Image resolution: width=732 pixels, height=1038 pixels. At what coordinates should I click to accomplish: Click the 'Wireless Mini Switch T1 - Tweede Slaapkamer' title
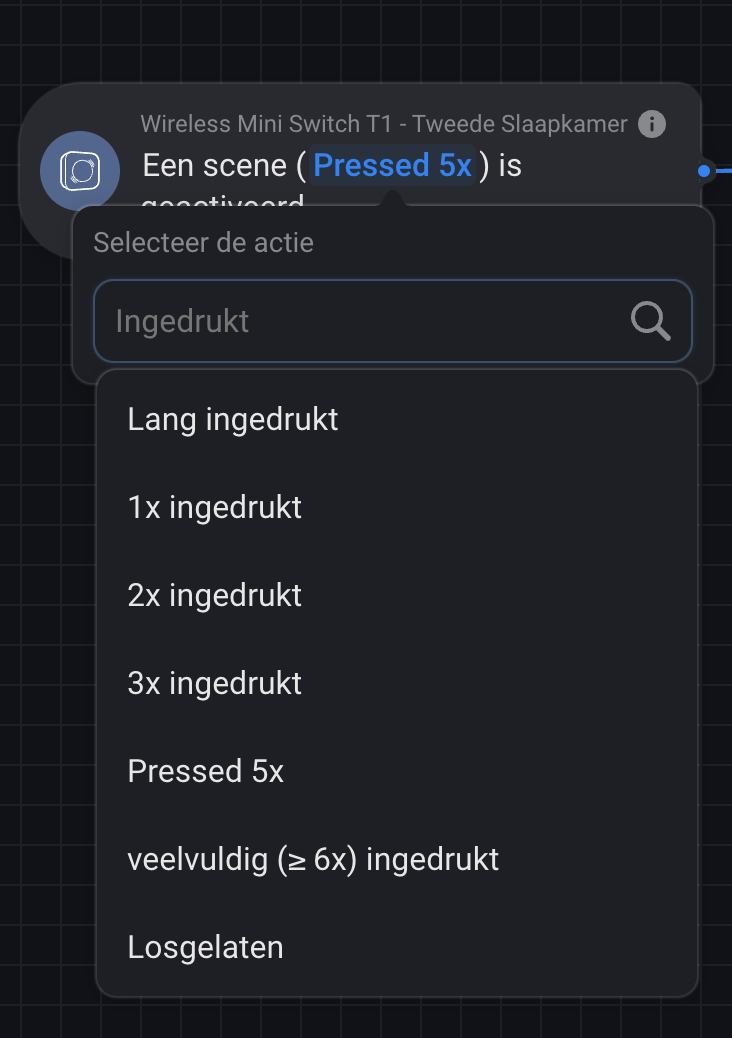click(x=384, y=124)
